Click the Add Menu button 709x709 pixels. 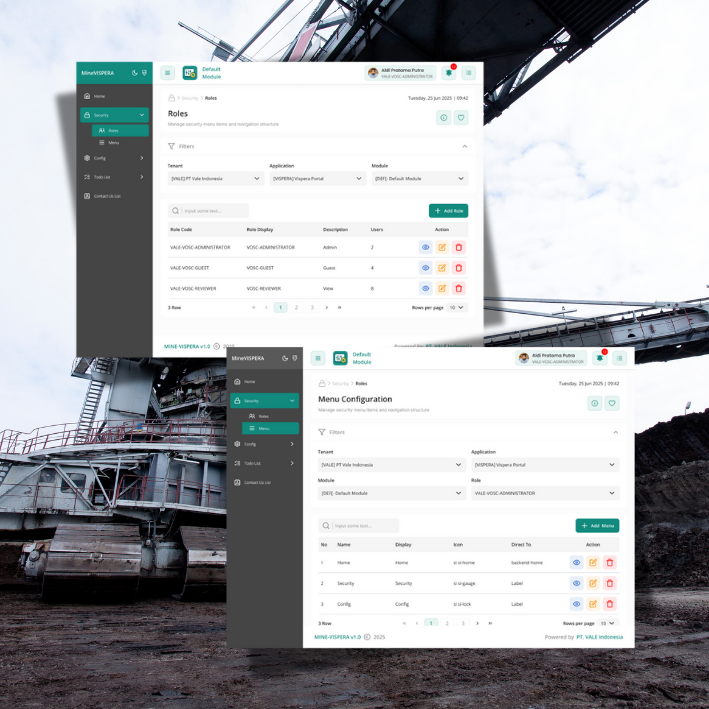point(597,526)
